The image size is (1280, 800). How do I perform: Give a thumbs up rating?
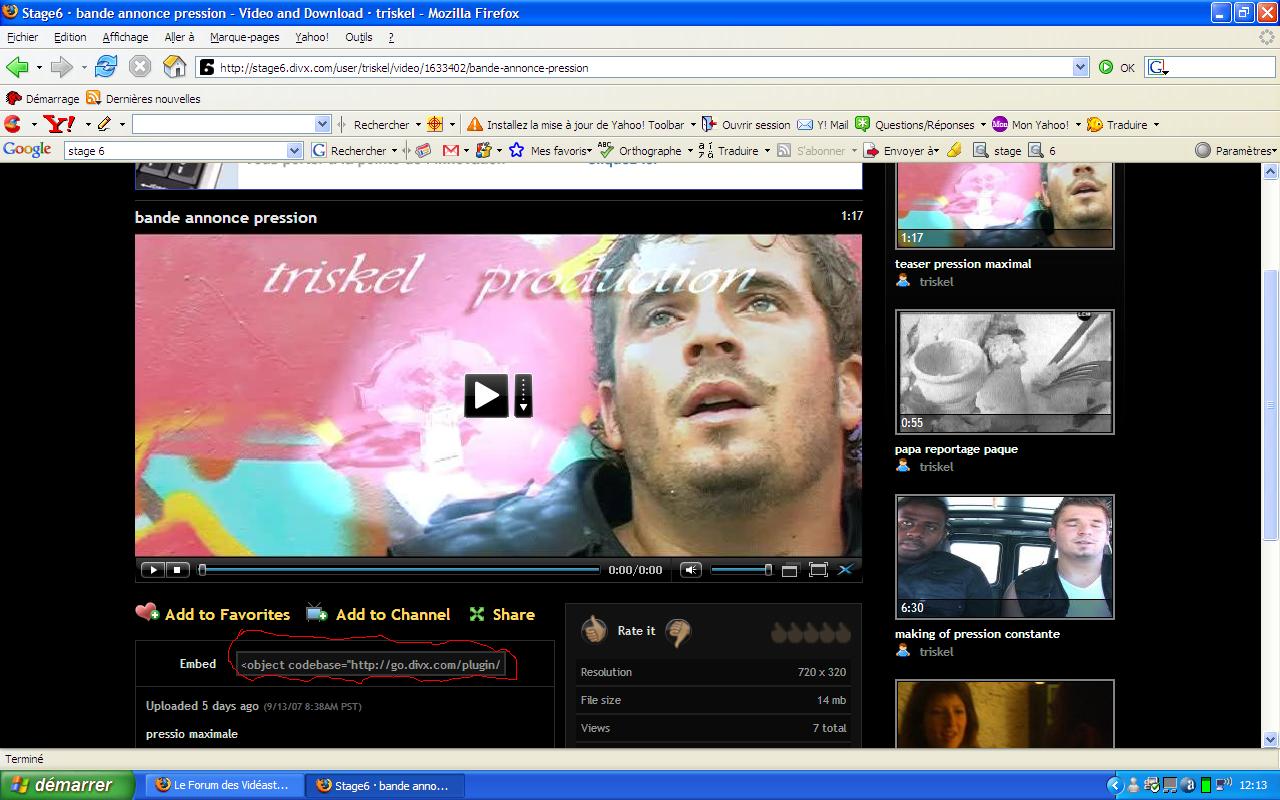594,630
